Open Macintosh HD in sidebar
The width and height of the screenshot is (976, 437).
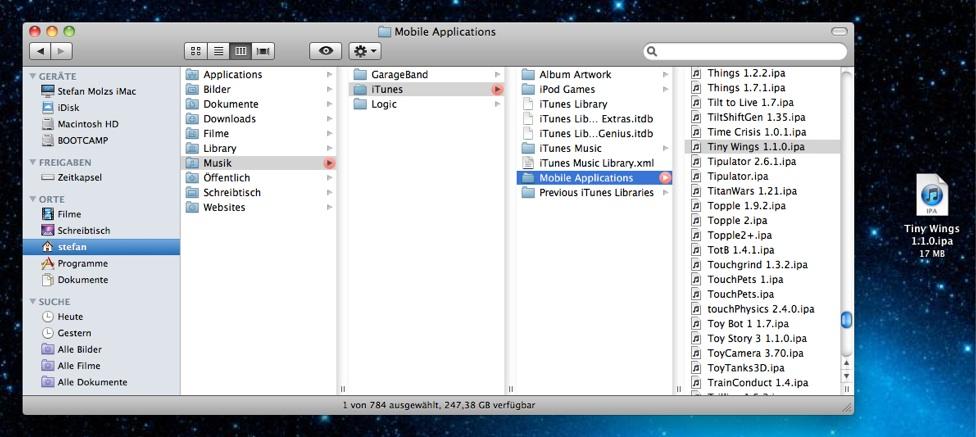pyautogui.click(x=101, y=124)
